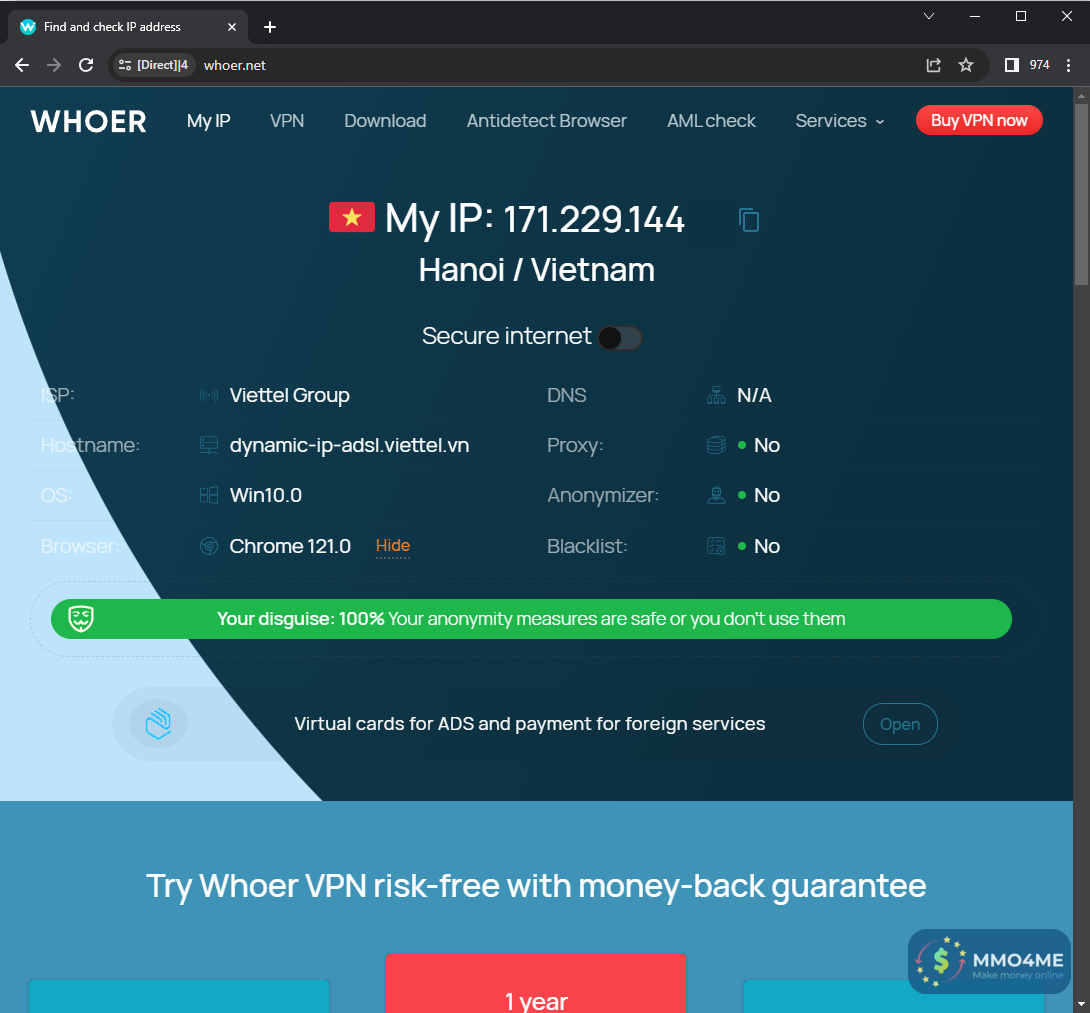
Task: Open a new tab with the plus button
Action: (x=270, y=27)
